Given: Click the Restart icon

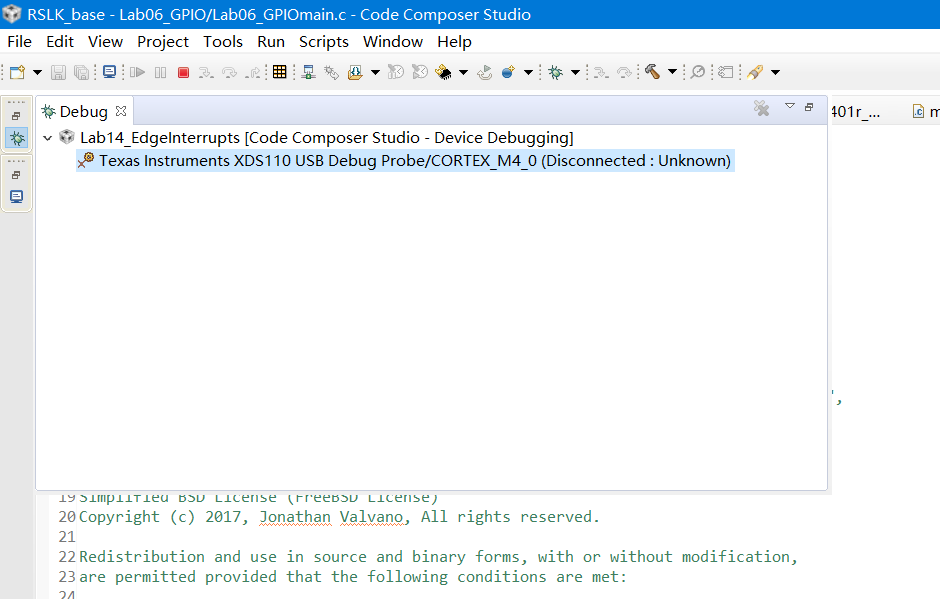Looking at the screenshot, I should [484, 73].
